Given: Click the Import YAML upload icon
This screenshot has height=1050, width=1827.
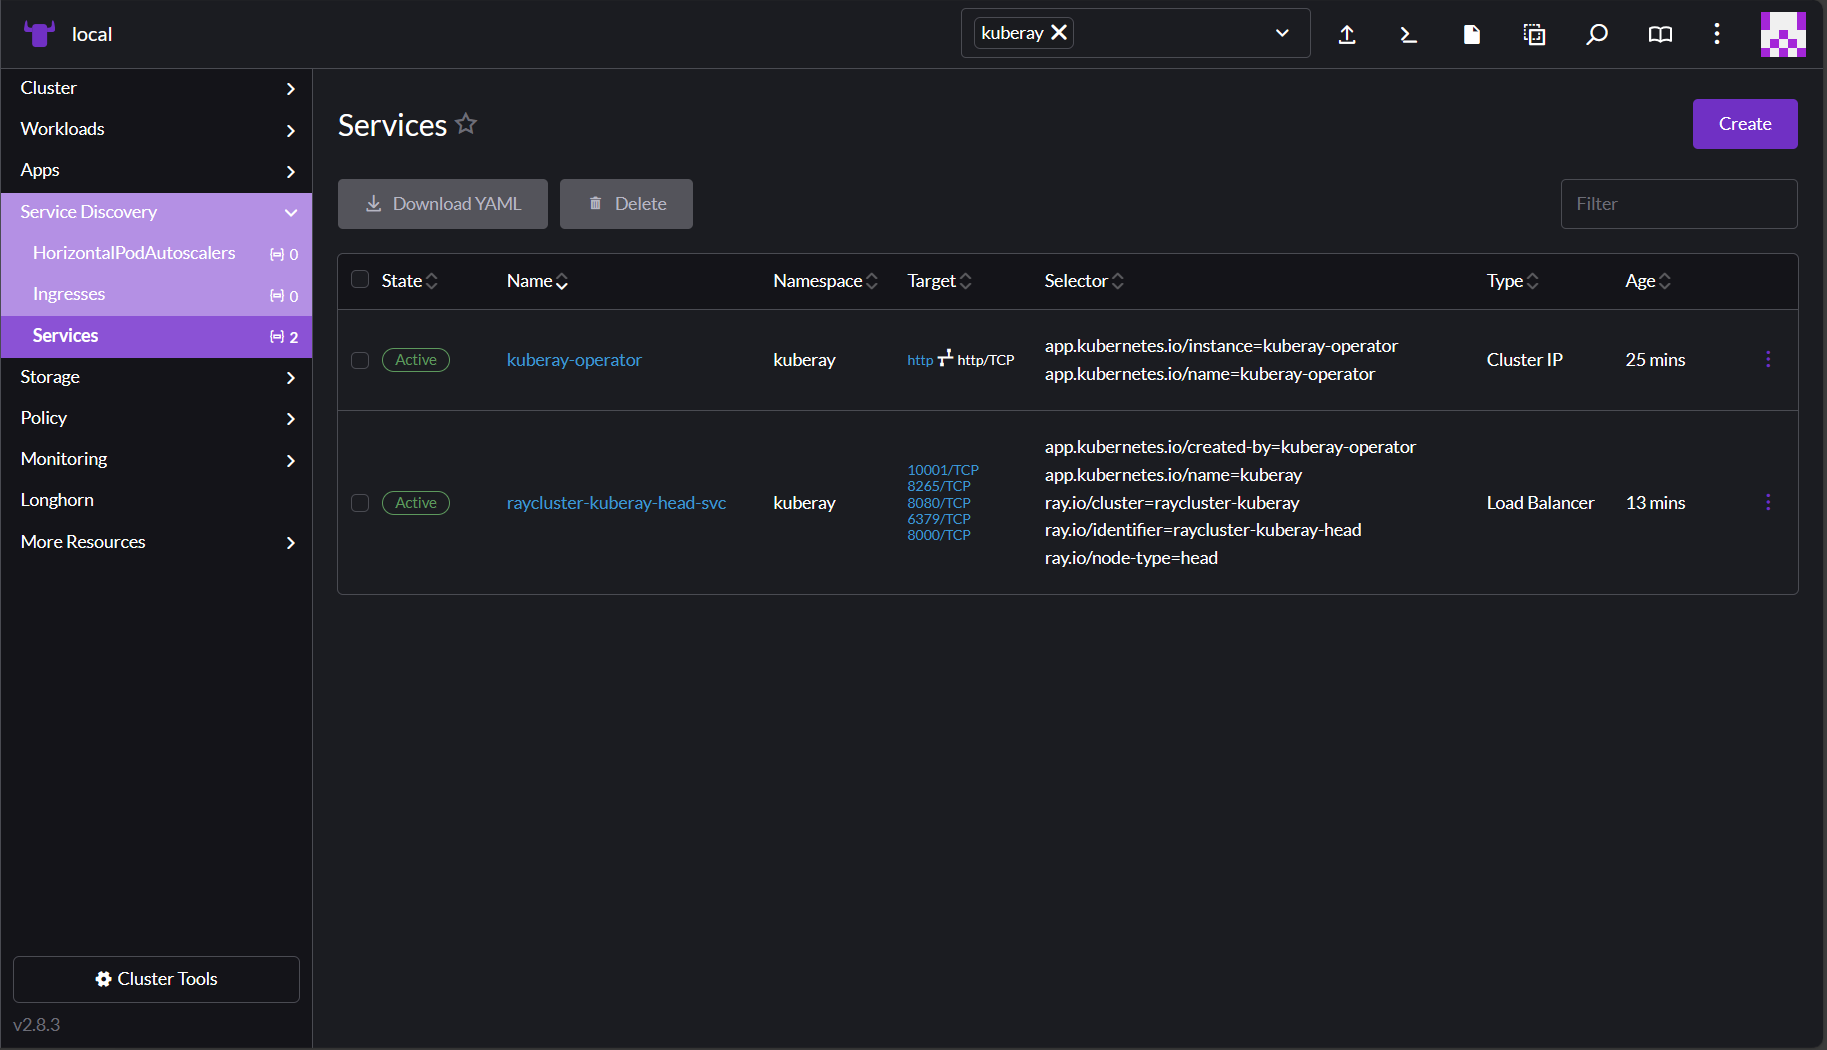Looking at the screenshot, I should pyautogui.click(x=1347, y=34).
